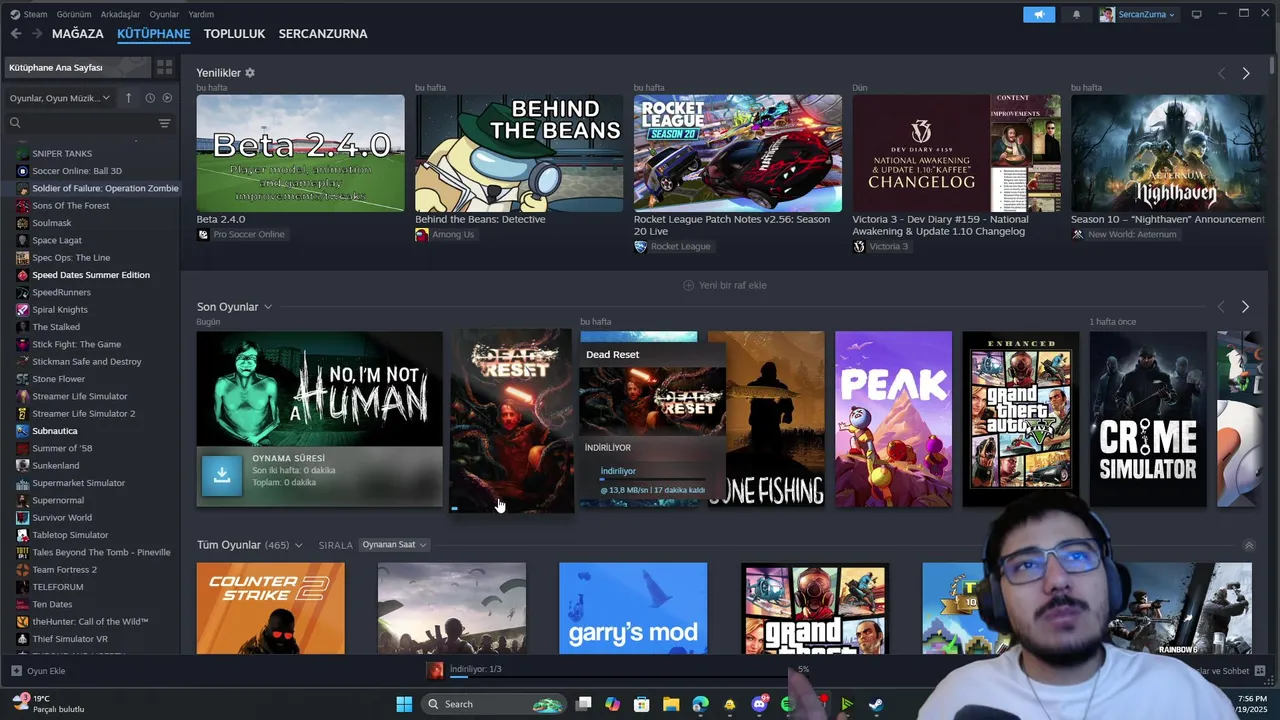This screenshot has width=1280, height=720.
Task: Open the Pro Soccer Online news source link
Action: point(241,234)
